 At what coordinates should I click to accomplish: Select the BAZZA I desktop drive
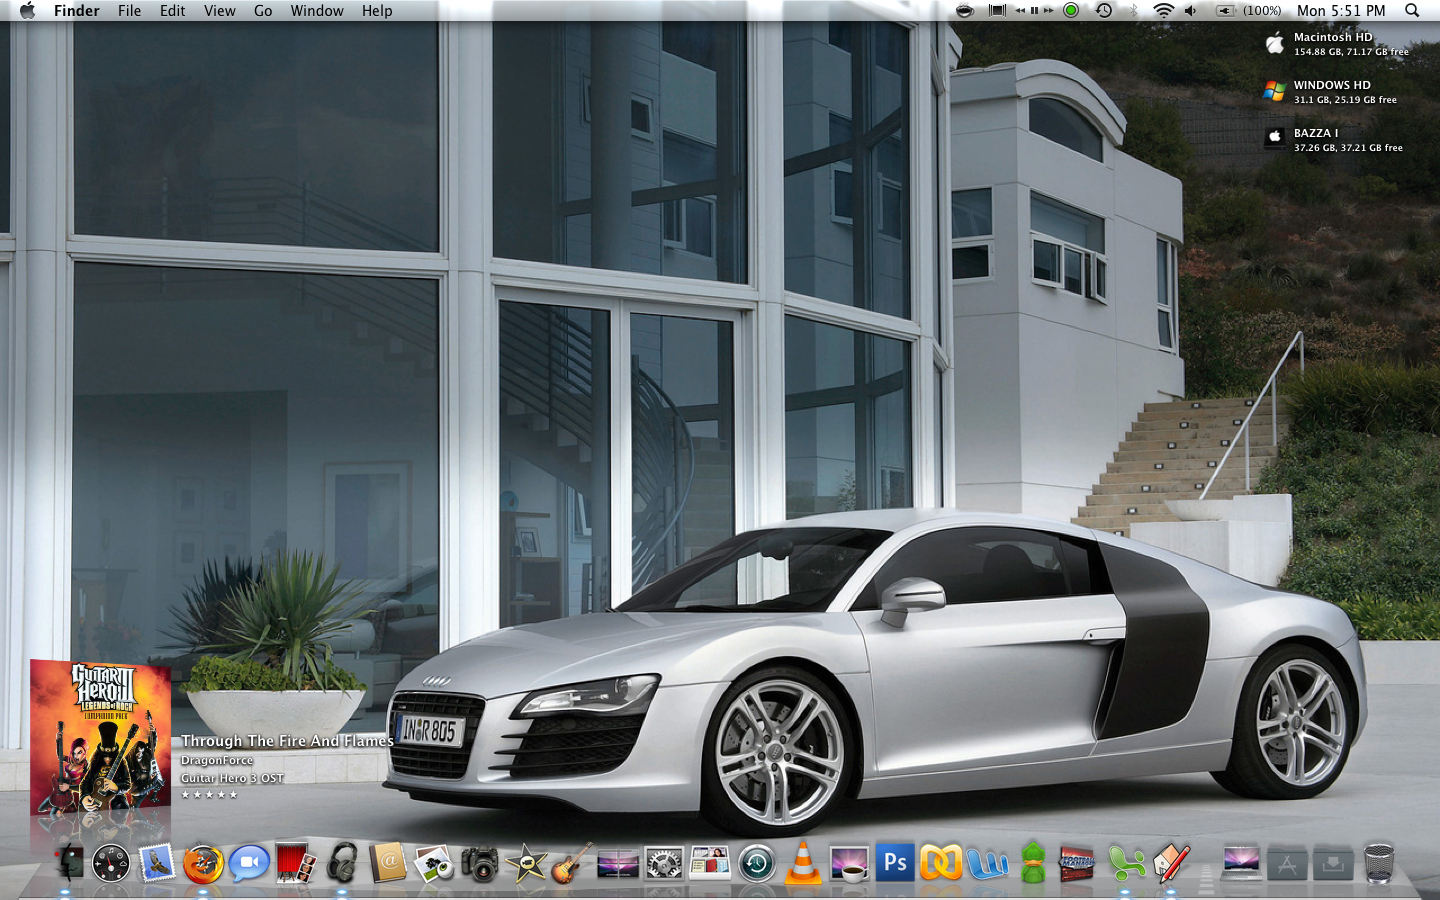coord(1333,140)
